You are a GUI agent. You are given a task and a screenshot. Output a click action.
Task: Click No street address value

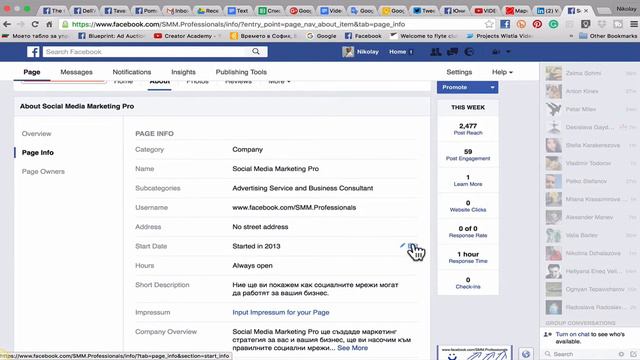[x=260, y=227]
